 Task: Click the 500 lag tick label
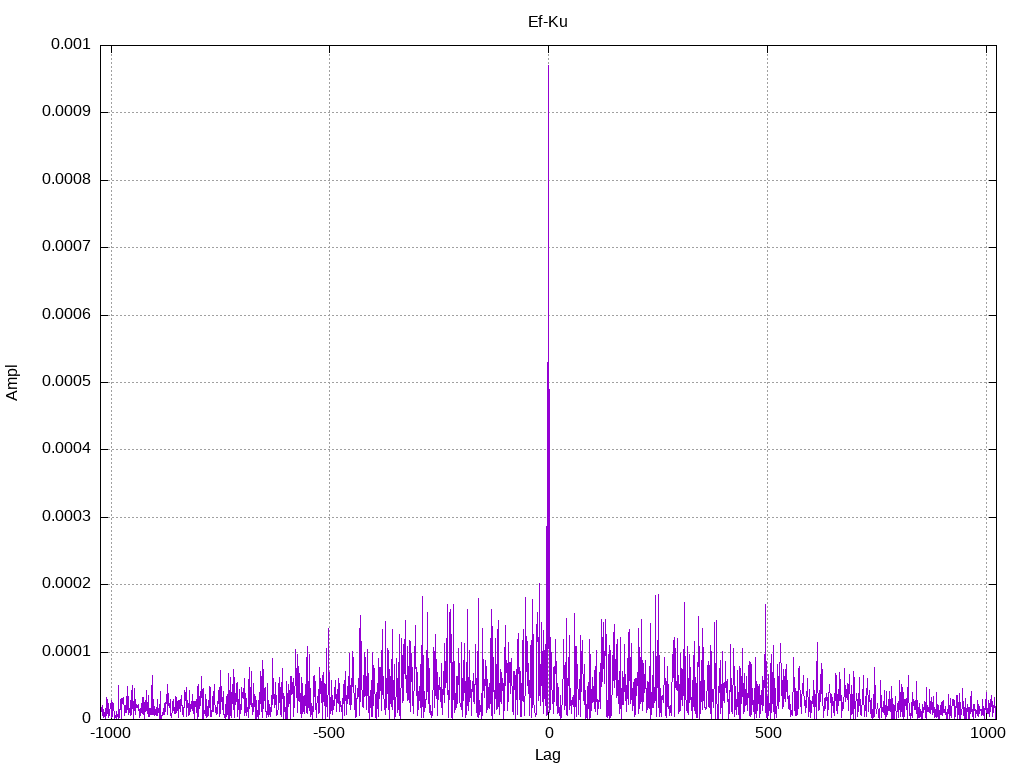coord(767,734)
